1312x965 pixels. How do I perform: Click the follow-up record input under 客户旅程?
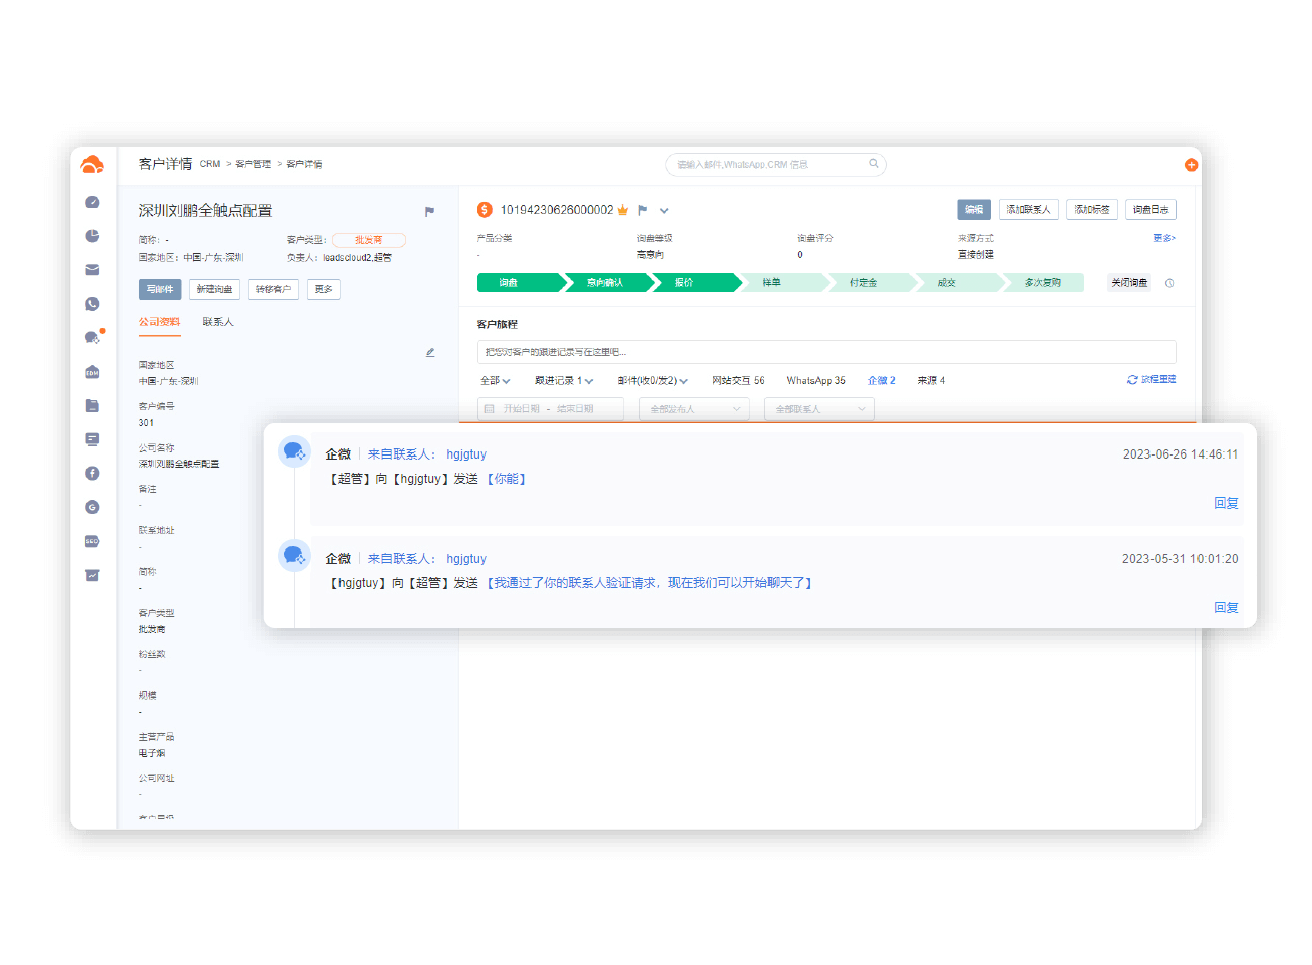click(x=826, y=352)
